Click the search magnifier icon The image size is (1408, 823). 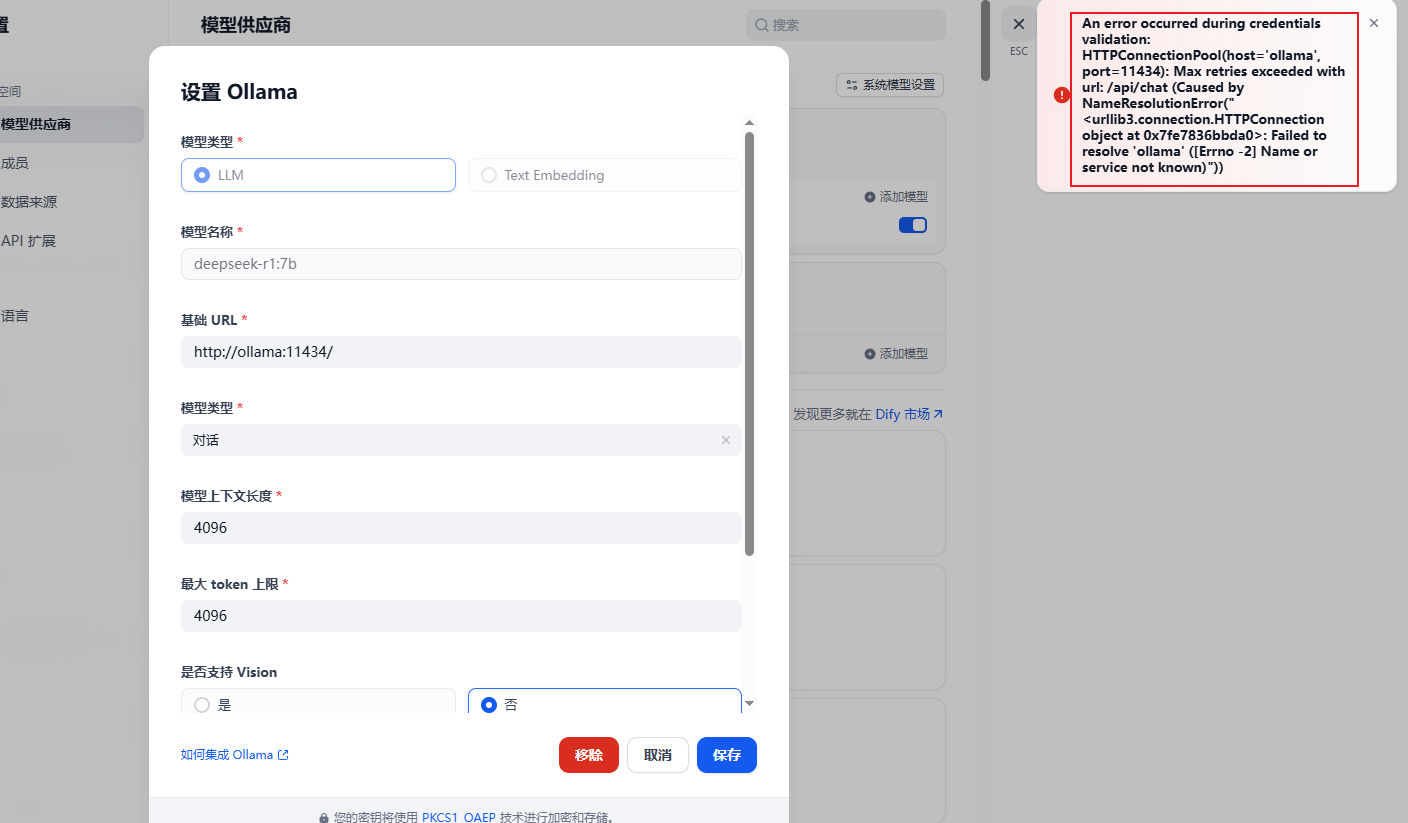coord(762,25)
